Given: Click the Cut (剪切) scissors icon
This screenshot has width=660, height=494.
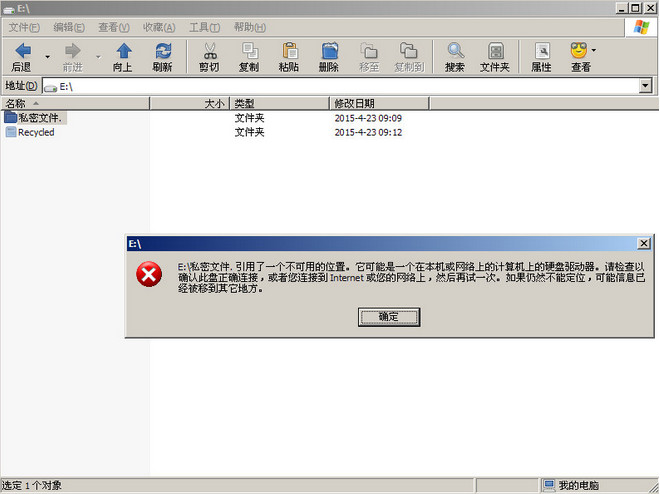Looking at the screenshot, I should (210, 51).
